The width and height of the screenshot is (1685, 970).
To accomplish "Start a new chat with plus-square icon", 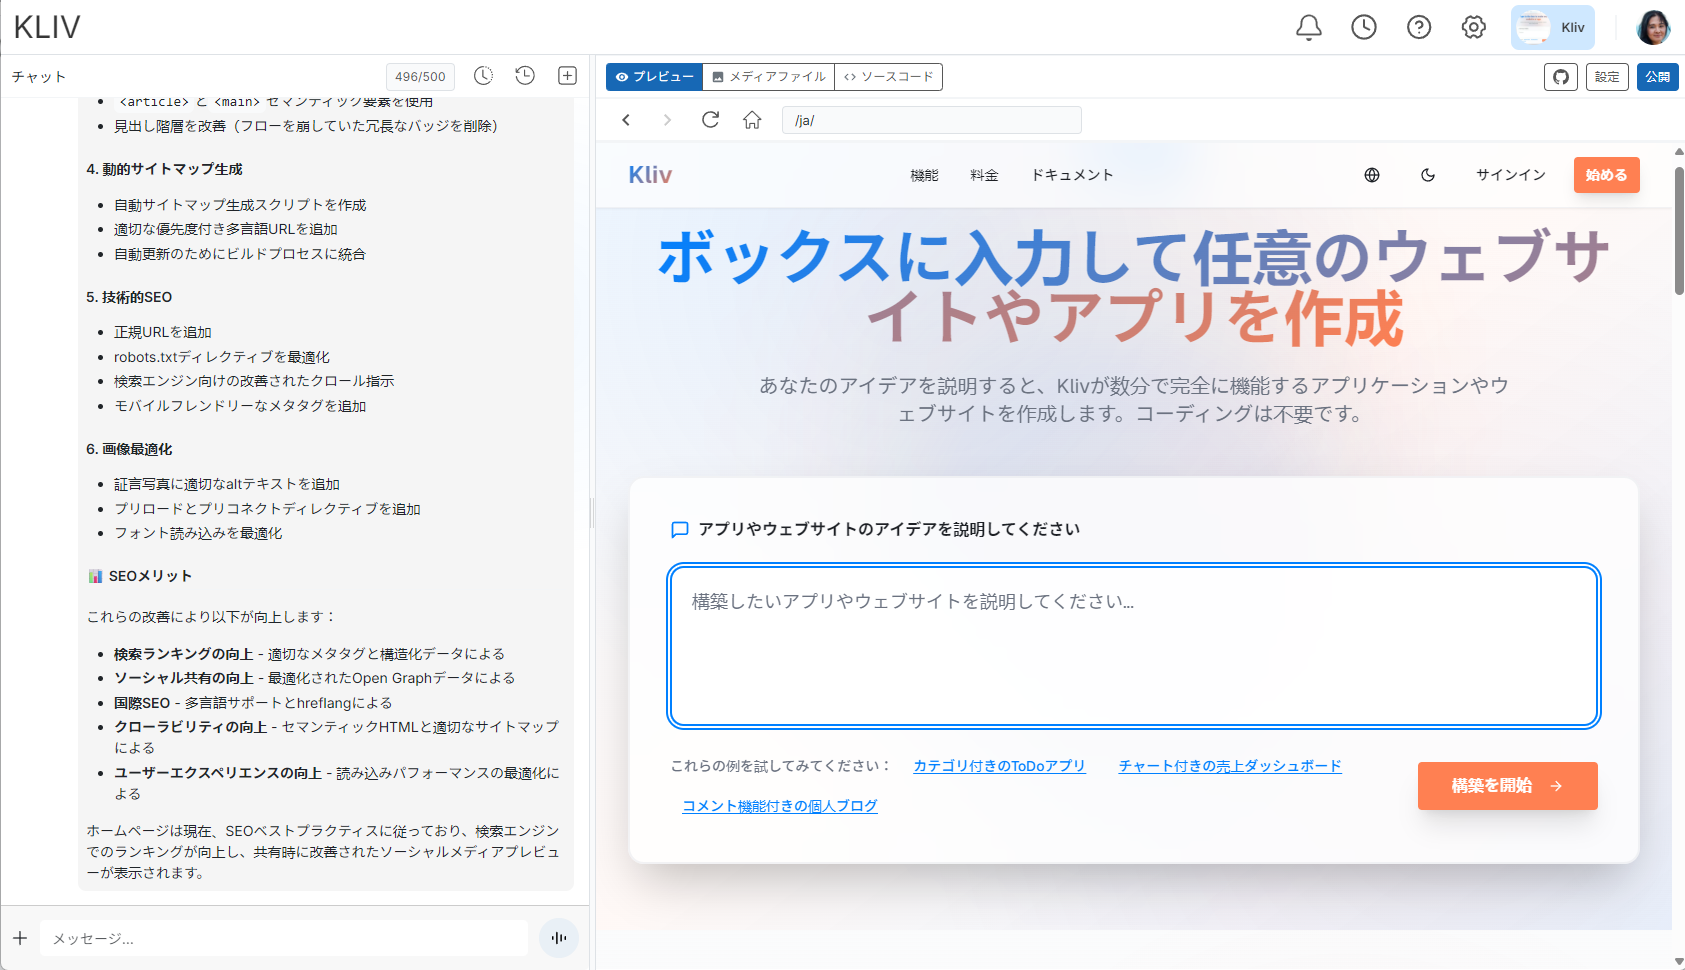I will click(567, 76).
